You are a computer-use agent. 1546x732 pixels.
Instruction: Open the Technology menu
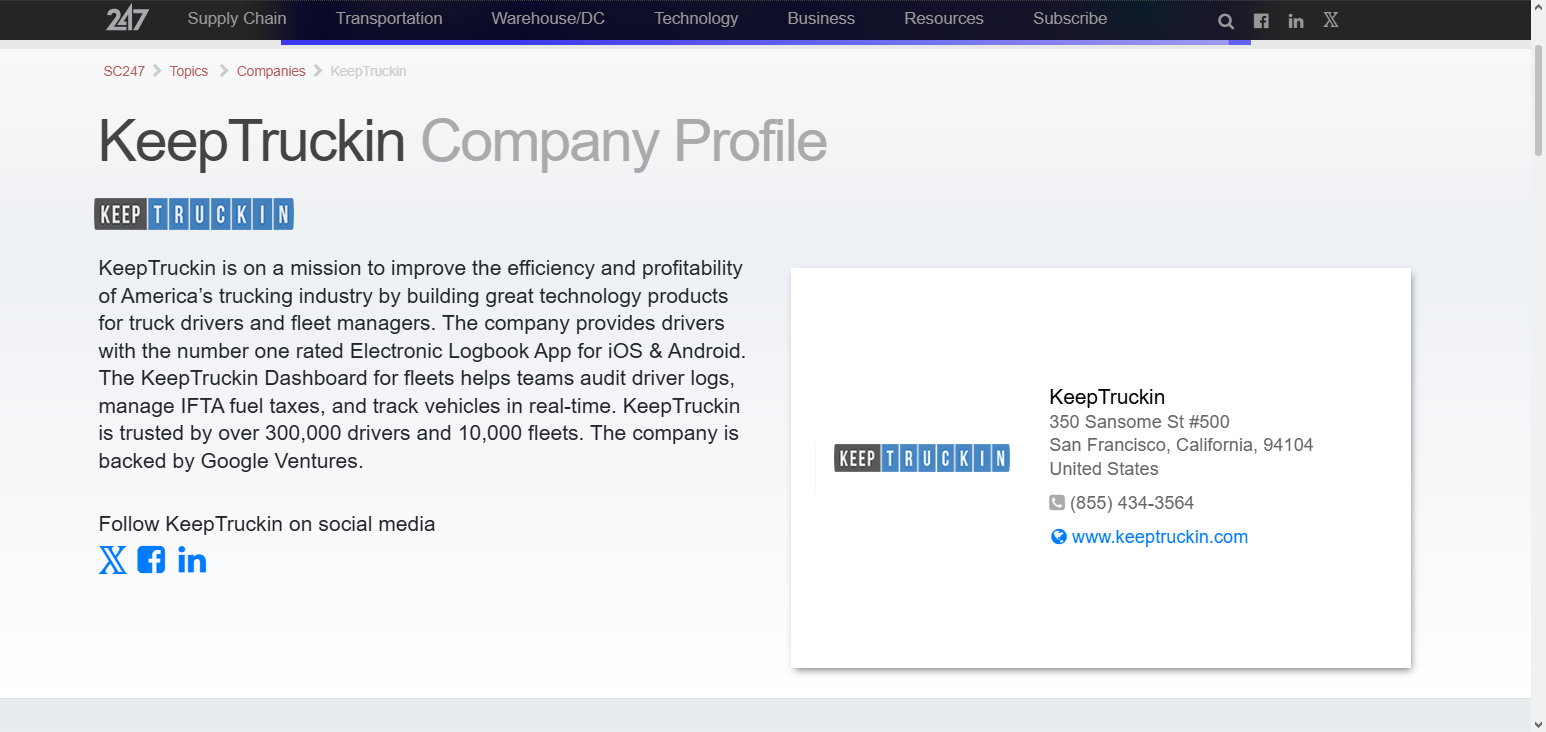[696, 19]
